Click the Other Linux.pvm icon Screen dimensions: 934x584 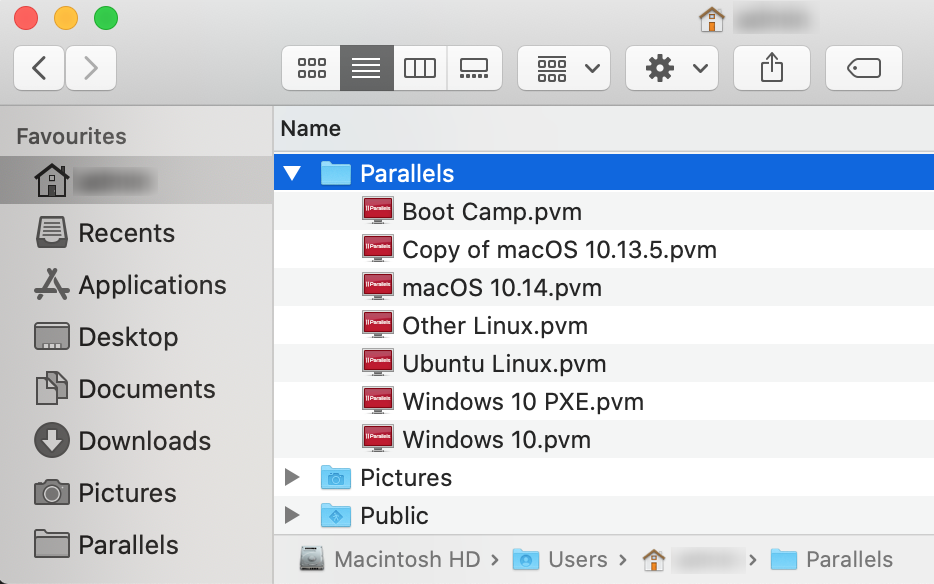point(378,325)
